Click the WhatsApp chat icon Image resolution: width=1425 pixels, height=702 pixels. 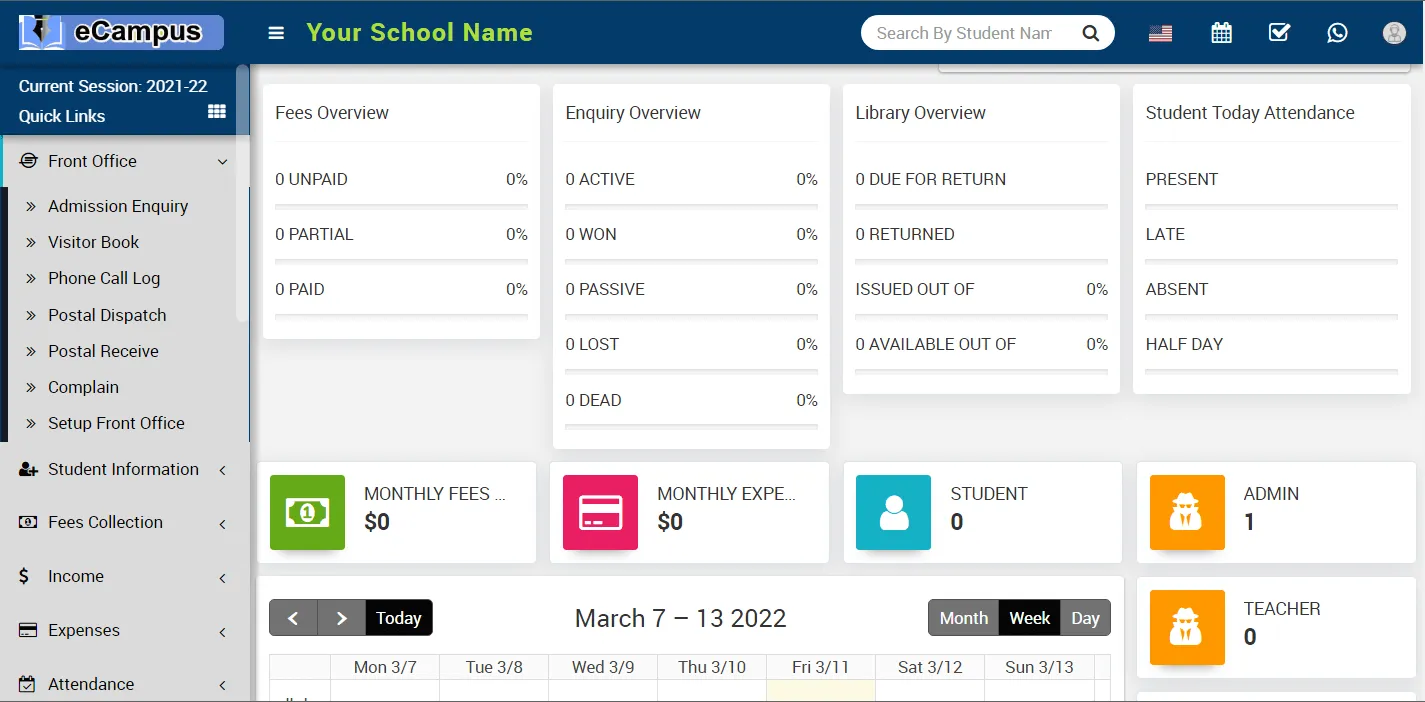tap(1337, 32)
